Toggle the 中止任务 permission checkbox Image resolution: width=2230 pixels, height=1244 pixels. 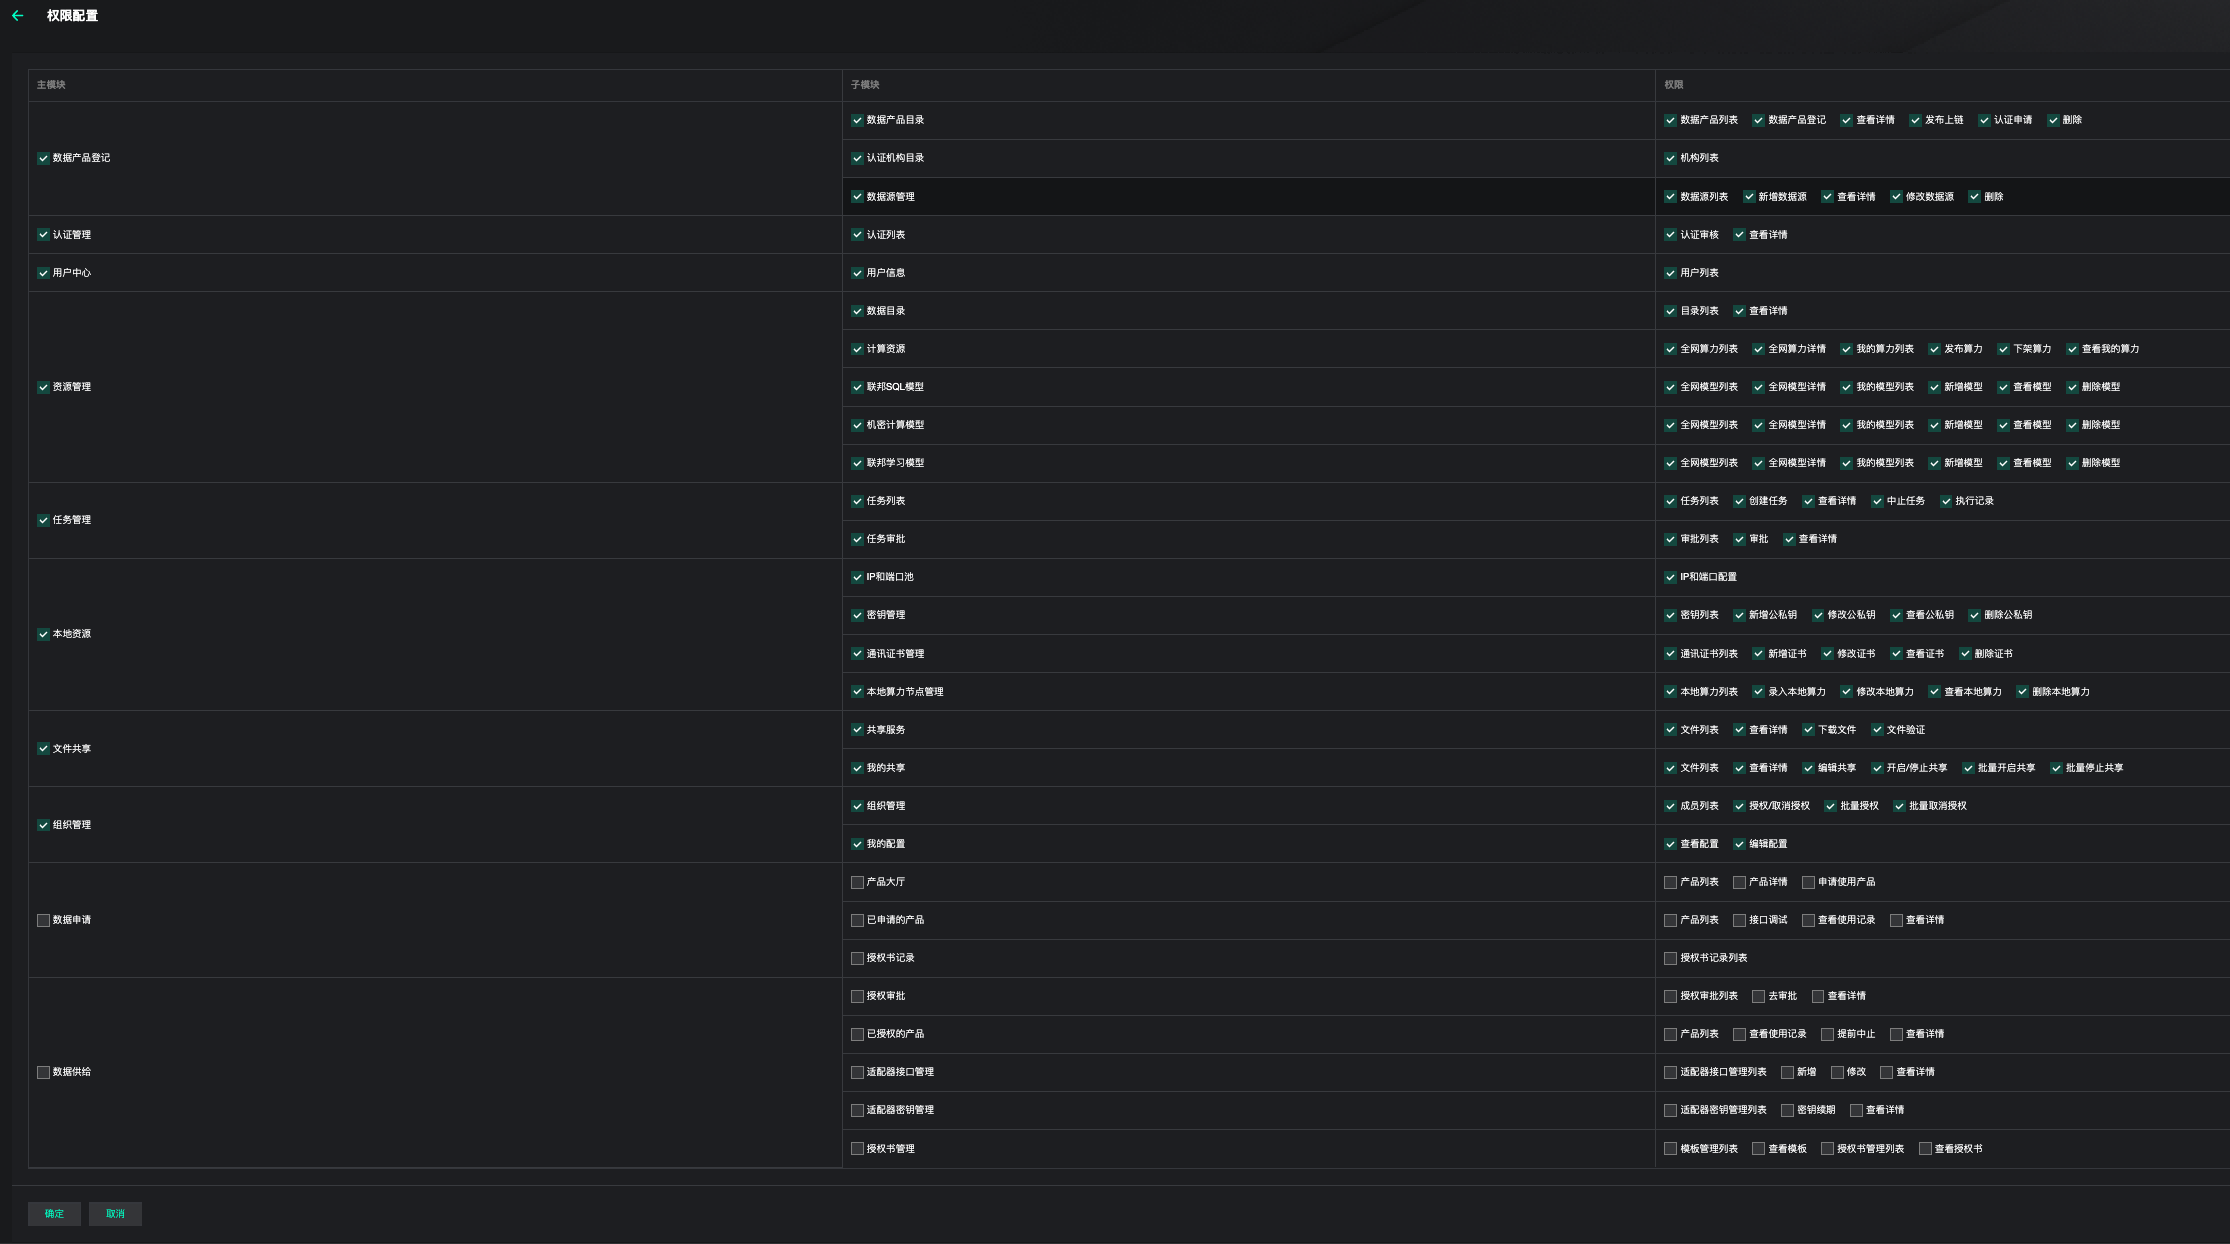1877,501
